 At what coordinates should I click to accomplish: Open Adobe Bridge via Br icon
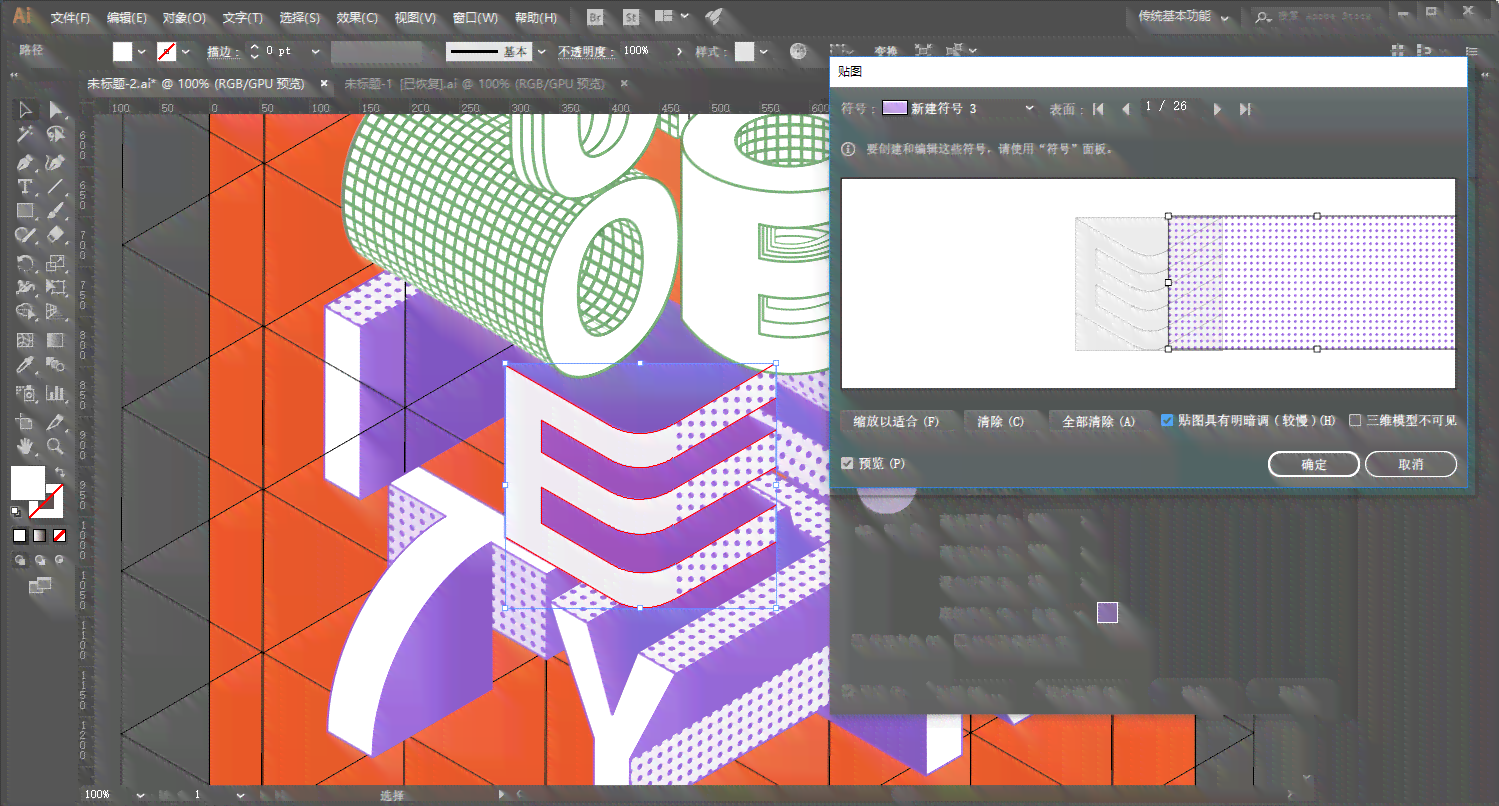(x=596, y=17)
